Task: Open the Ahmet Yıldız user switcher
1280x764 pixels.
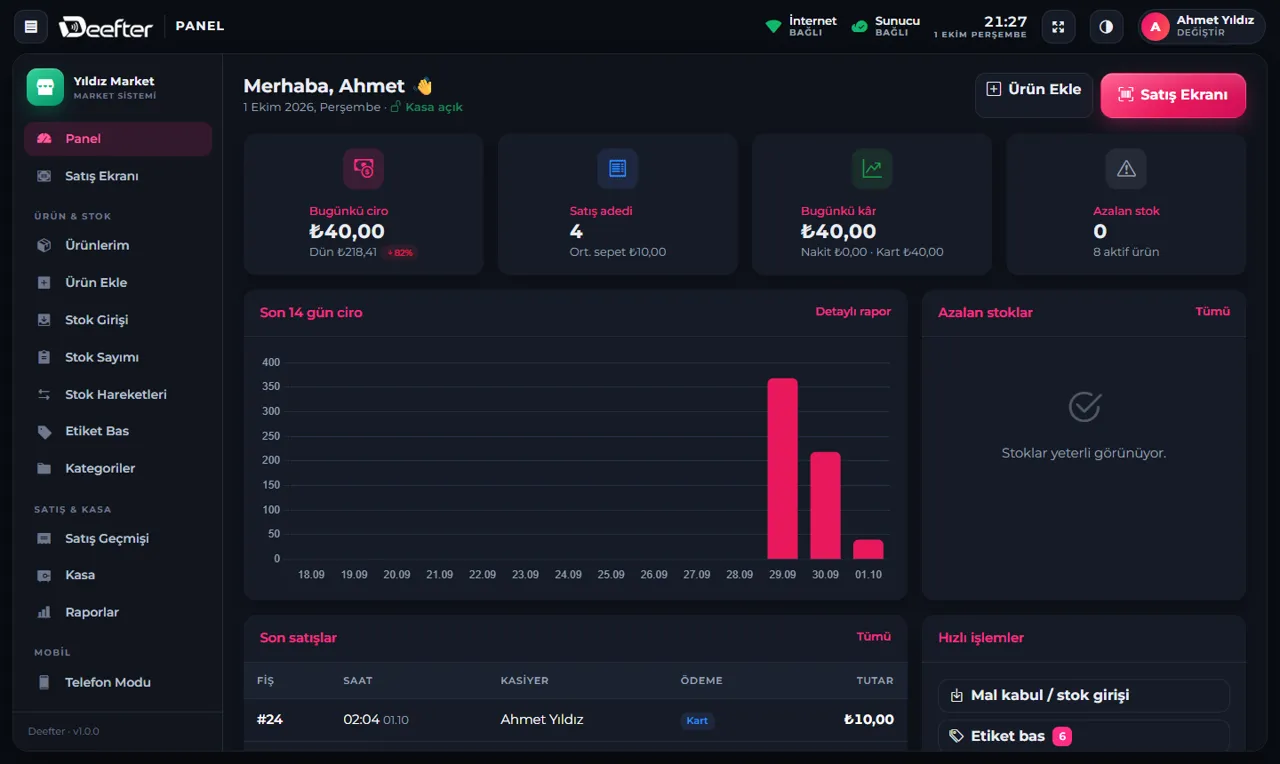Action: coord(1202,27)
